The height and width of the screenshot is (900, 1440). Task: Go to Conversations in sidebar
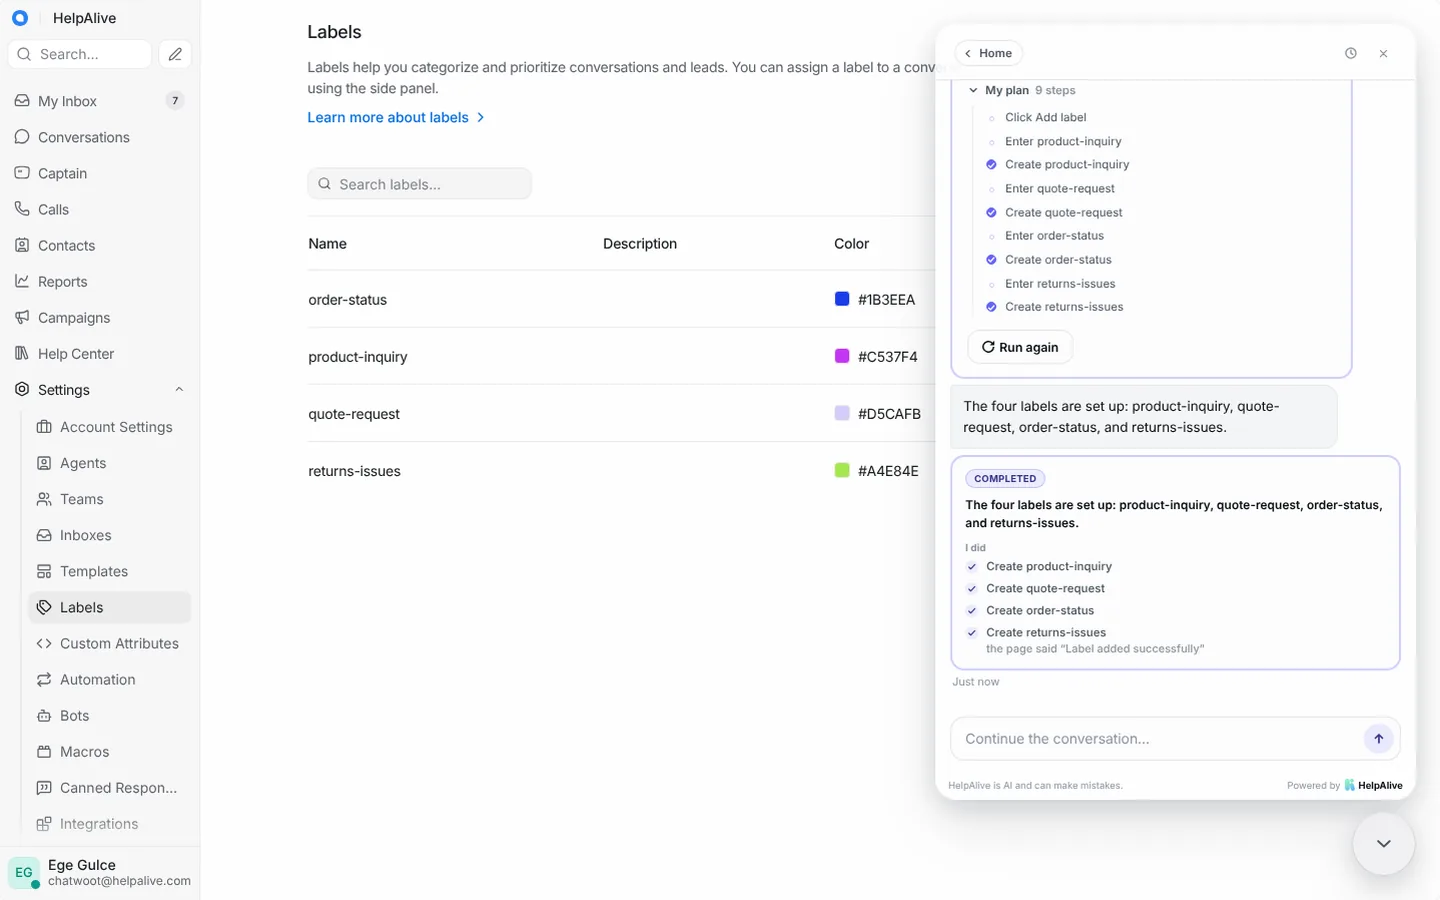100,137
